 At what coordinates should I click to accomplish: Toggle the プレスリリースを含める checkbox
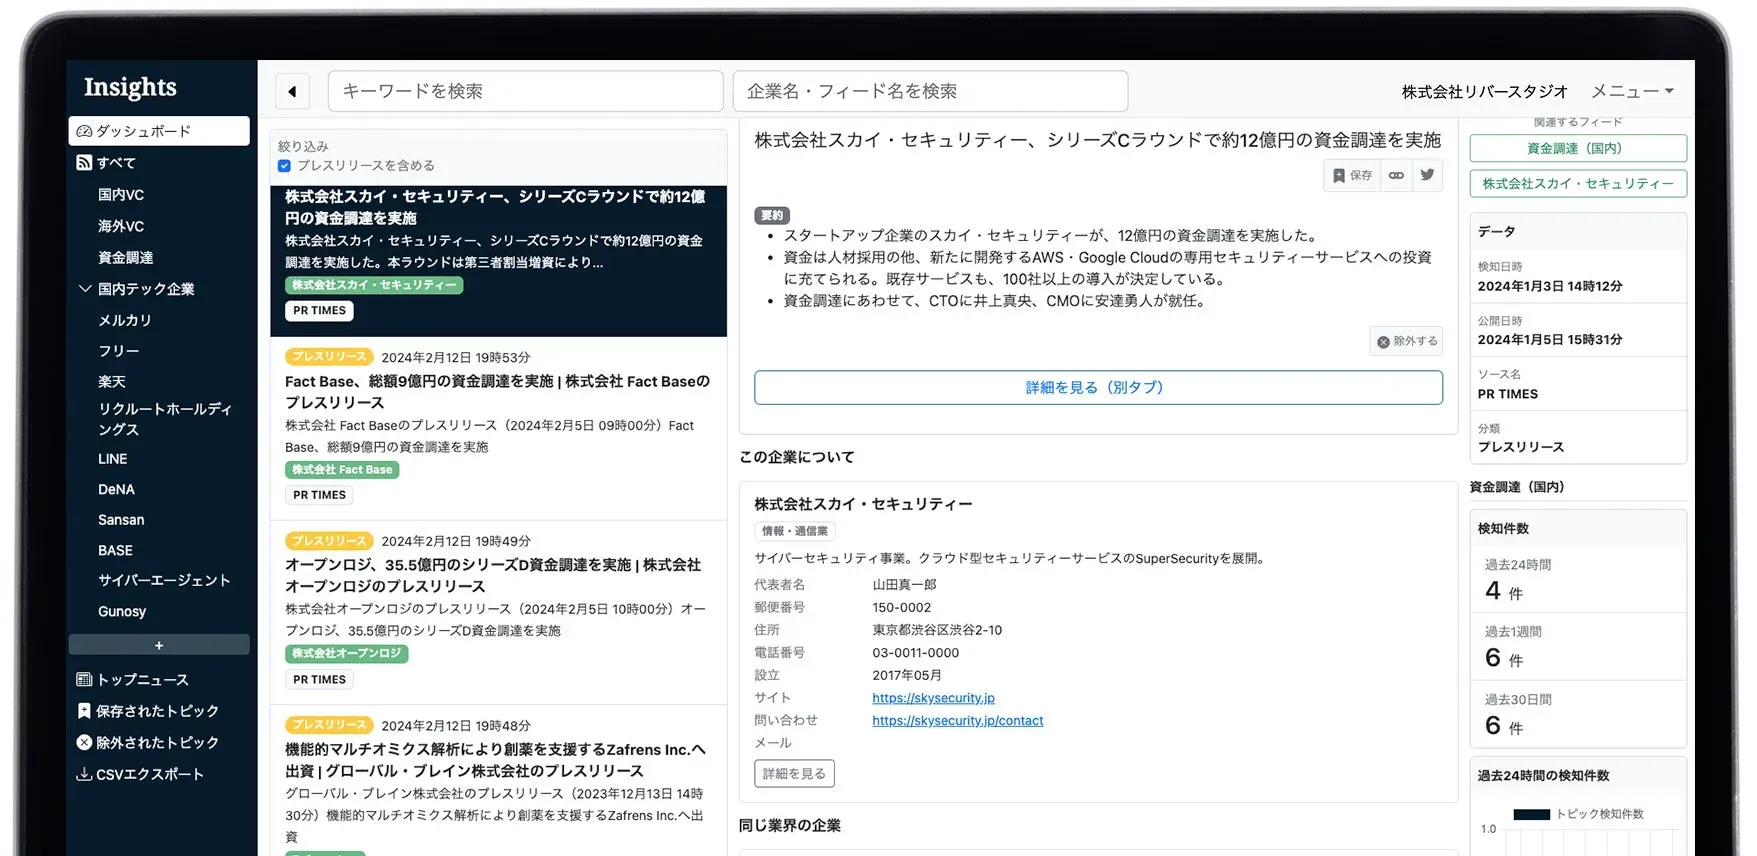point(284,166)
